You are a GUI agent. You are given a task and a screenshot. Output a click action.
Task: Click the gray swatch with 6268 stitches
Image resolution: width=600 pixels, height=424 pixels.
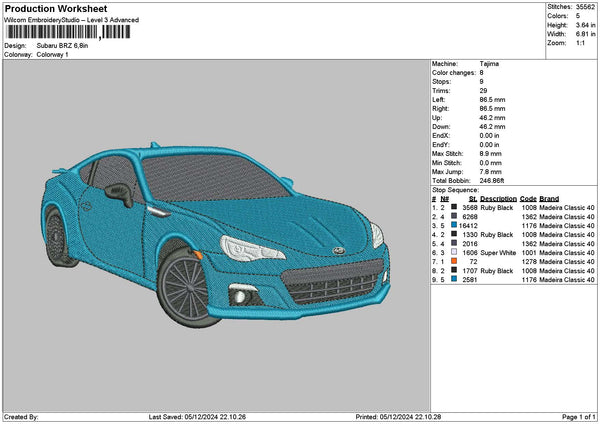click(454, 216)
